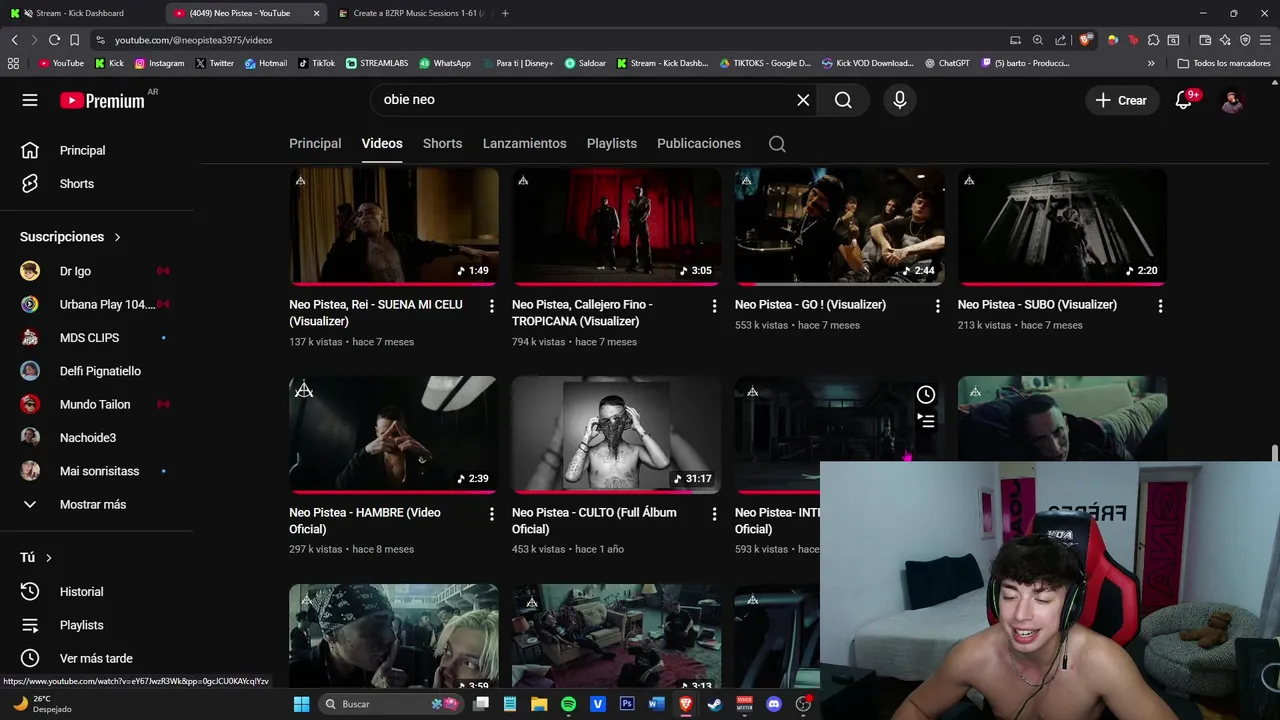Open the Twitter bookmark
This screenshot has width=1280, height=720.
[x=214, y=63]
